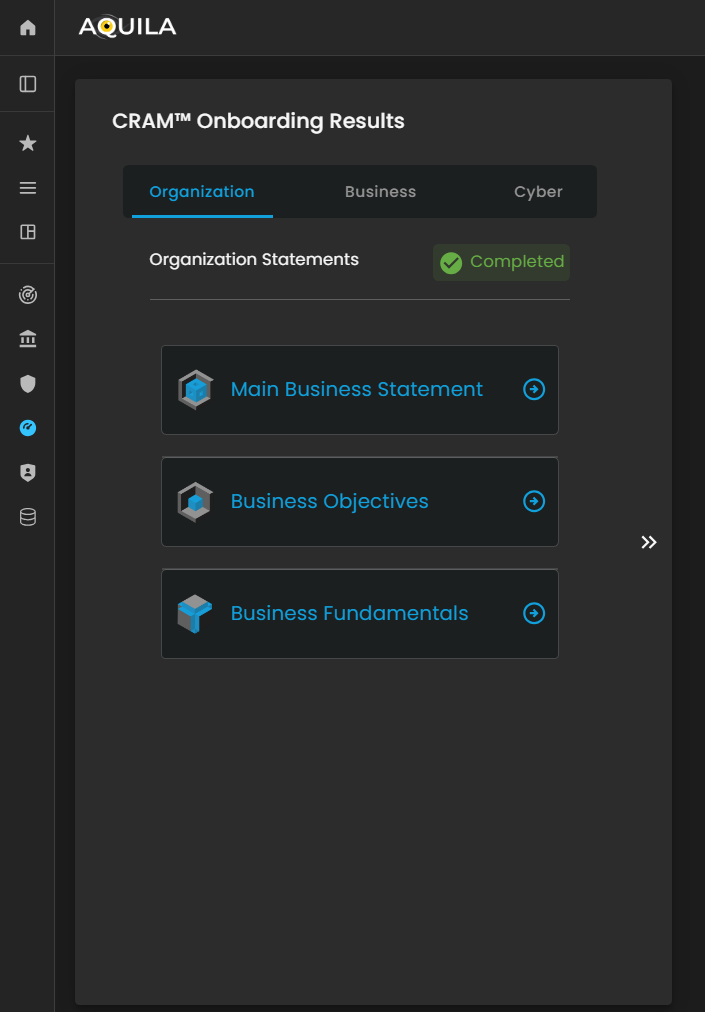This screenshot has width=705, height=1012.
Task: Click the radar target icon in sidebar
Action: [28, 295]
